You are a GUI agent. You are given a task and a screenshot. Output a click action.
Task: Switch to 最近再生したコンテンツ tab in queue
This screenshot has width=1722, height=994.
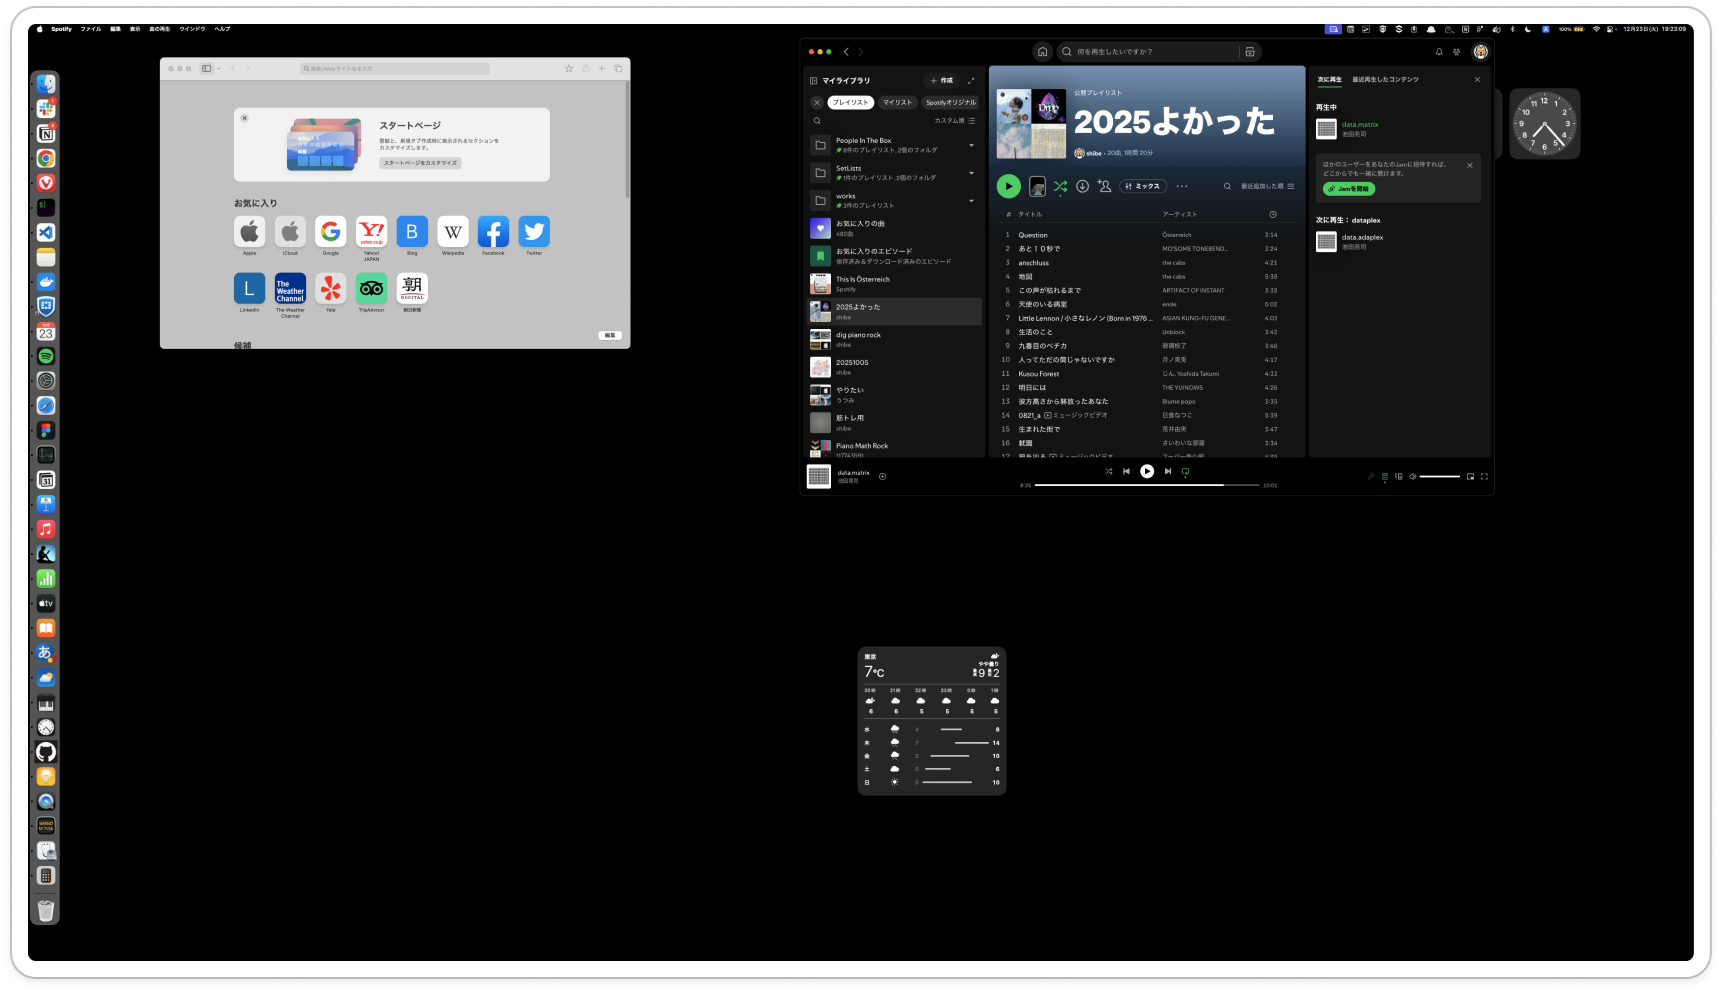click(x=1385, y=79)
